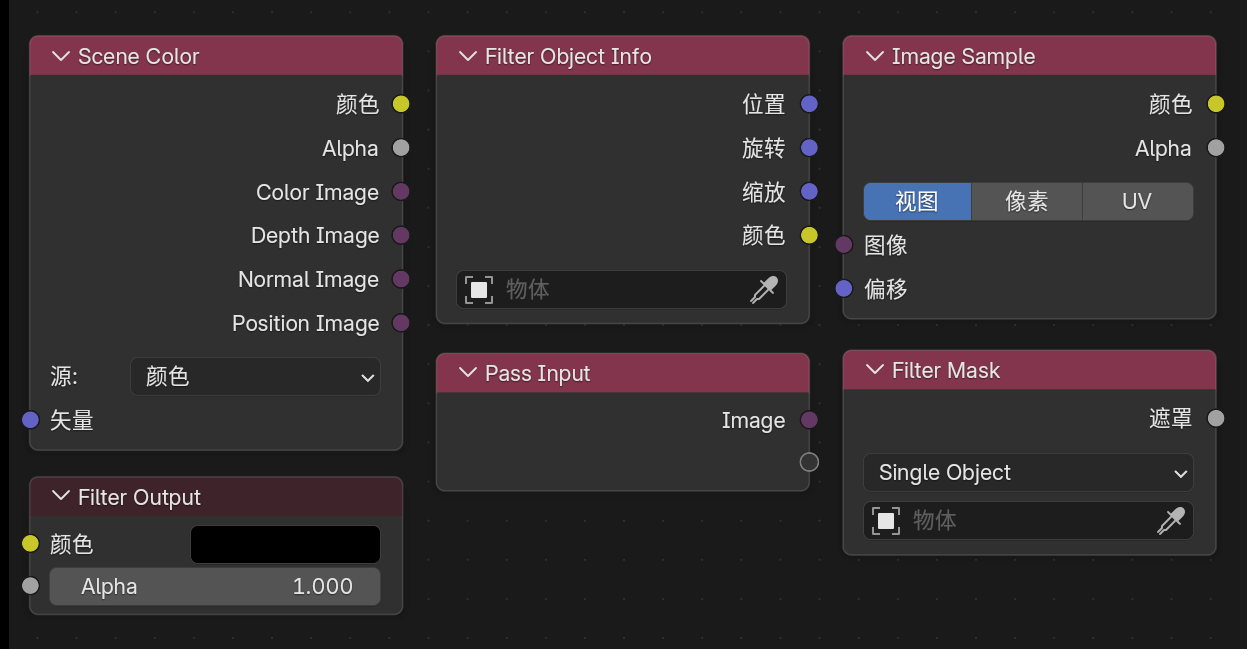Click the empty socket below Image in Pass Input
The width and height of the screenshot is (1247, 649).
click(809, 462)
